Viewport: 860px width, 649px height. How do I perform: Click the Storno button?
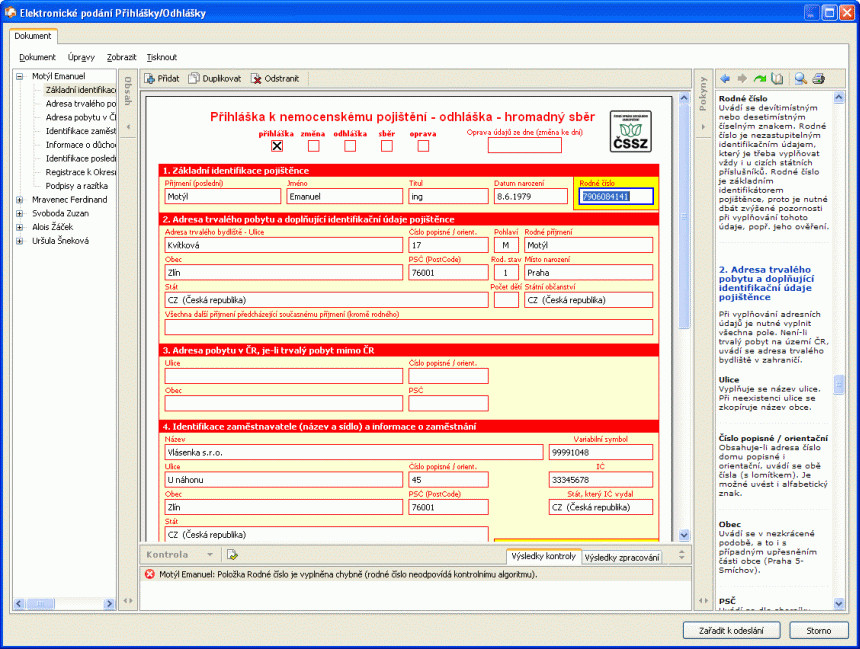(x=819, y=630)
